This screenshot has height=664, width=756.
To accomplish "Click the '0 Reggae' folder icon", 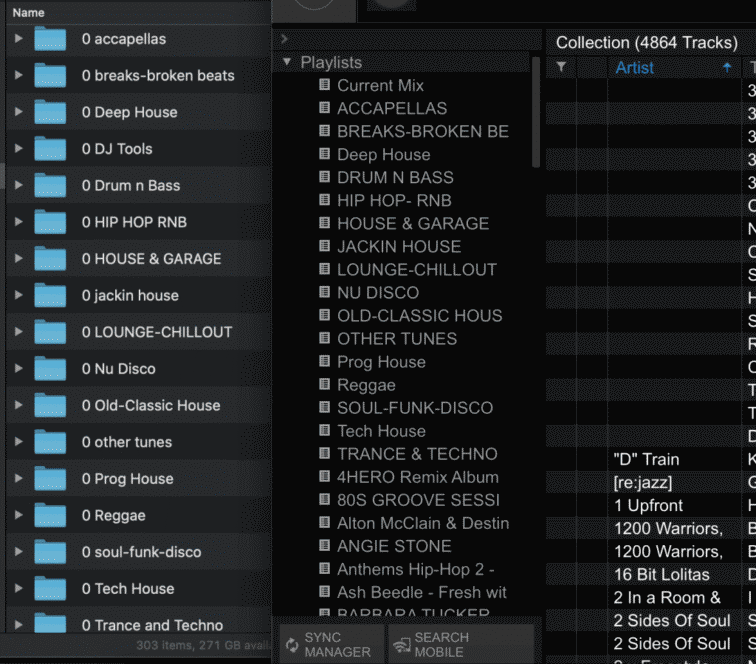I will [50, 515].
